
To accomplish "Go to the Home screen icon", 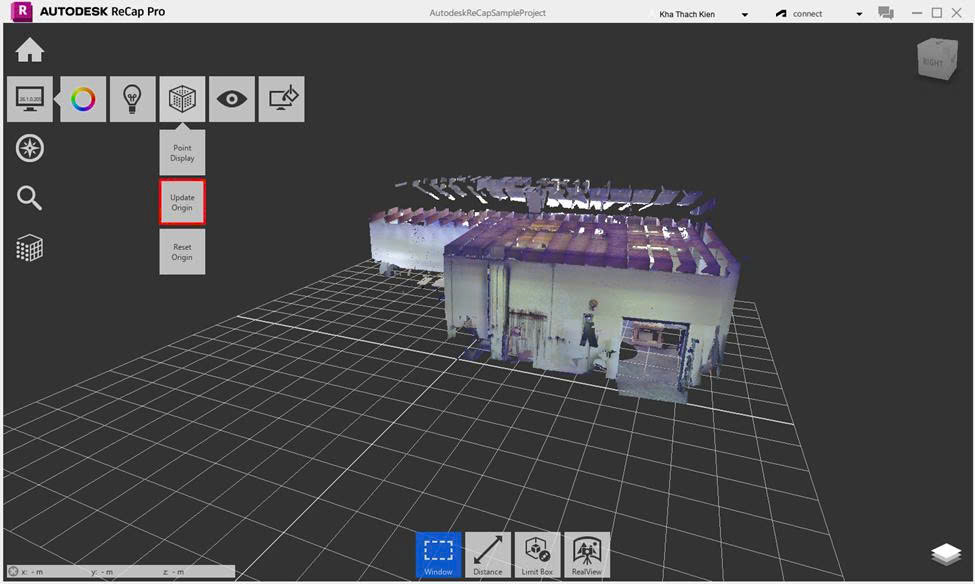I will (29, 50).
